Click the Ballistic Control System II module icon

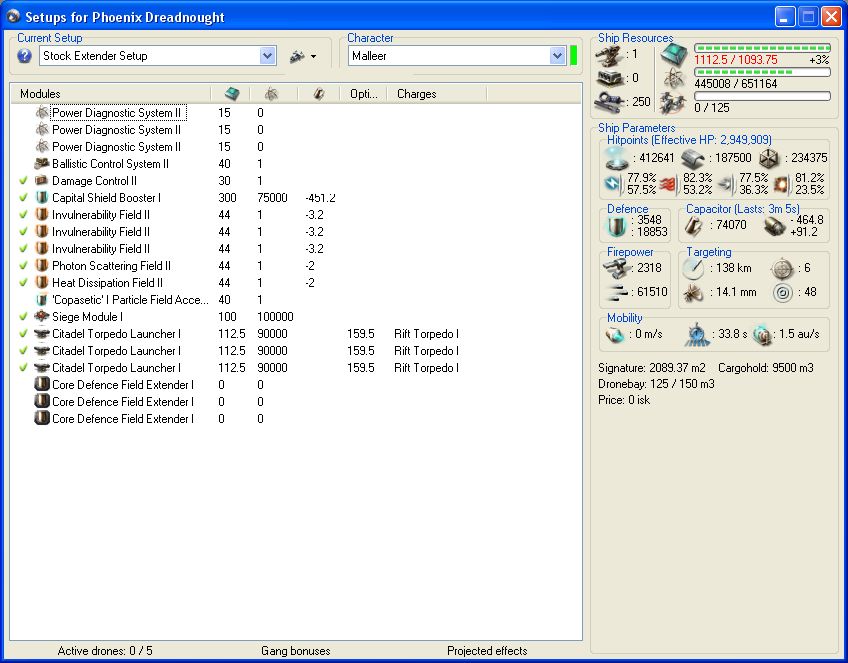42,164
